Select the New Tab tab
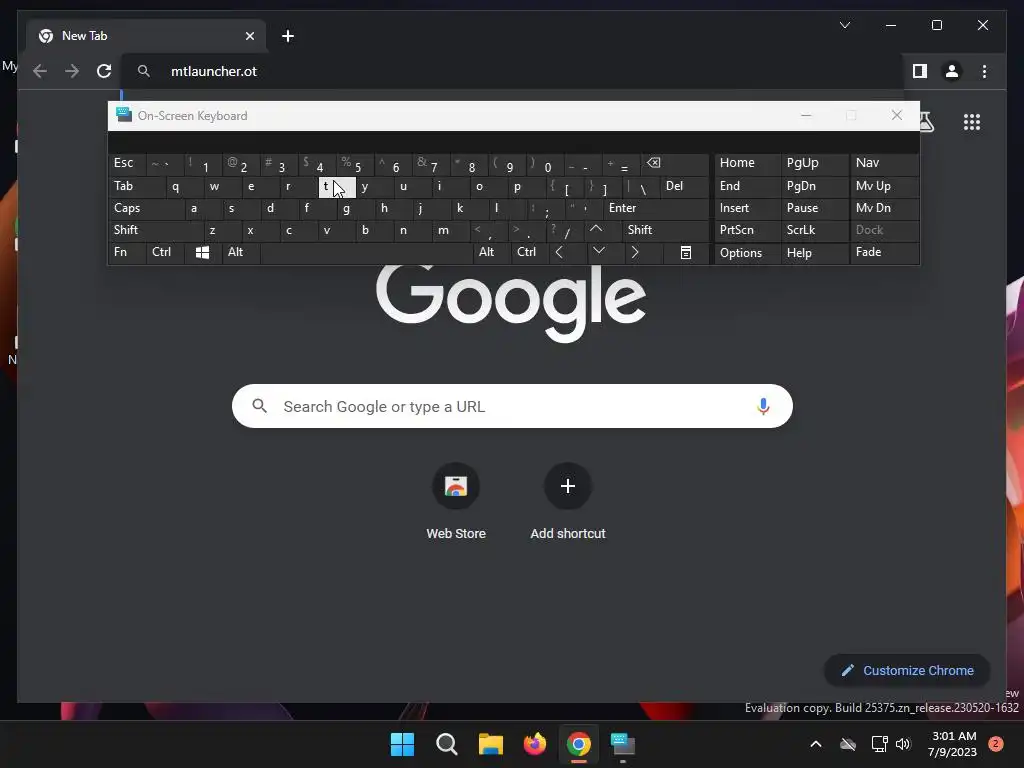 coord(146,36)
